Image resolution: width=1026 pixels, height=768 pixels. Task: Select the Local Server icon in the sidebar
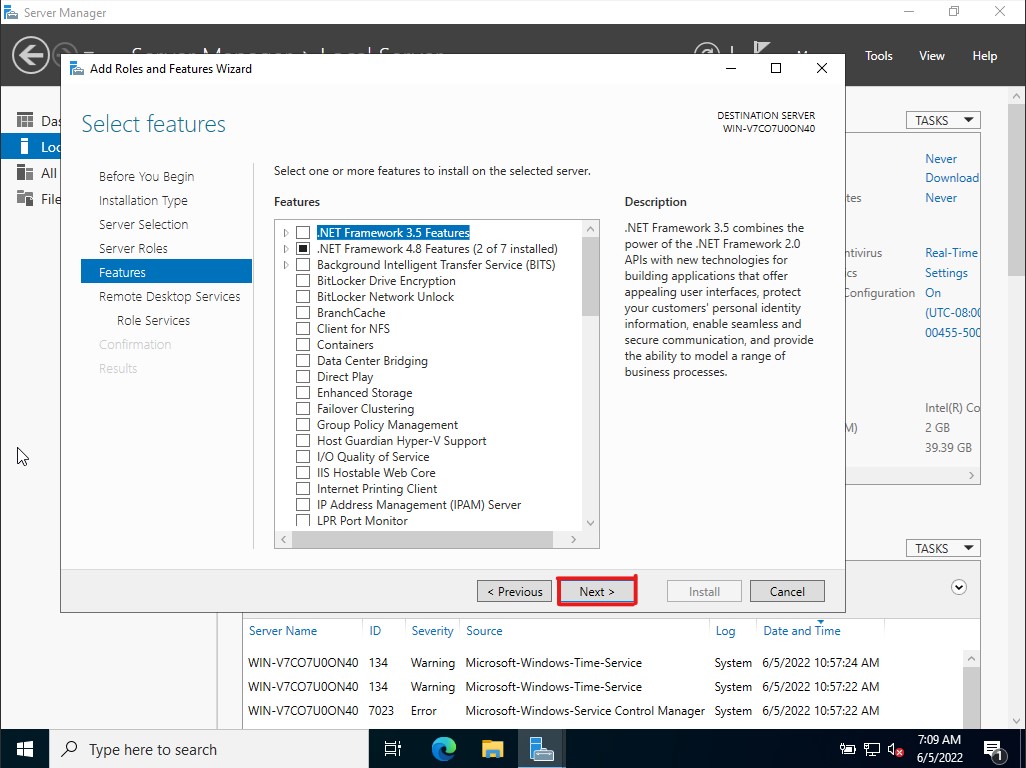click(x=25, y=146)
